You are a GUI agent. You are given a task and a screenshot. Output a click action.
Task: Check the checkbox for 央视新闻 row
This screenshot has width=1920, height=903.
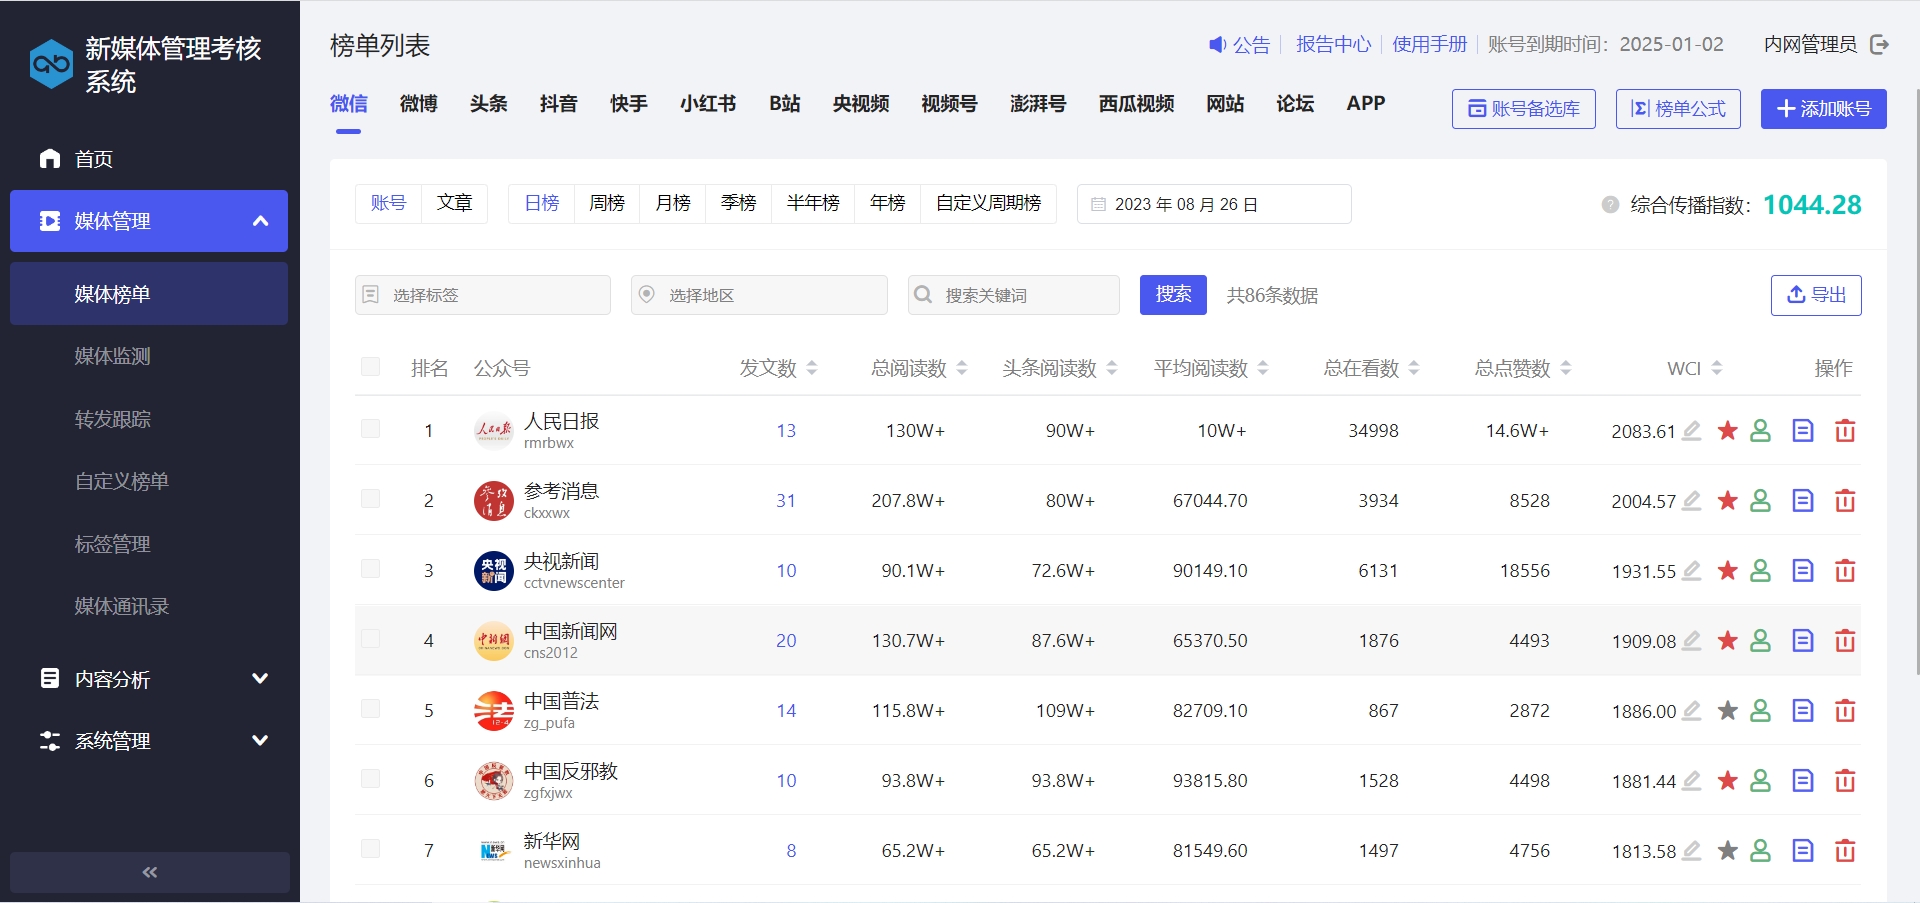[371, 569]
